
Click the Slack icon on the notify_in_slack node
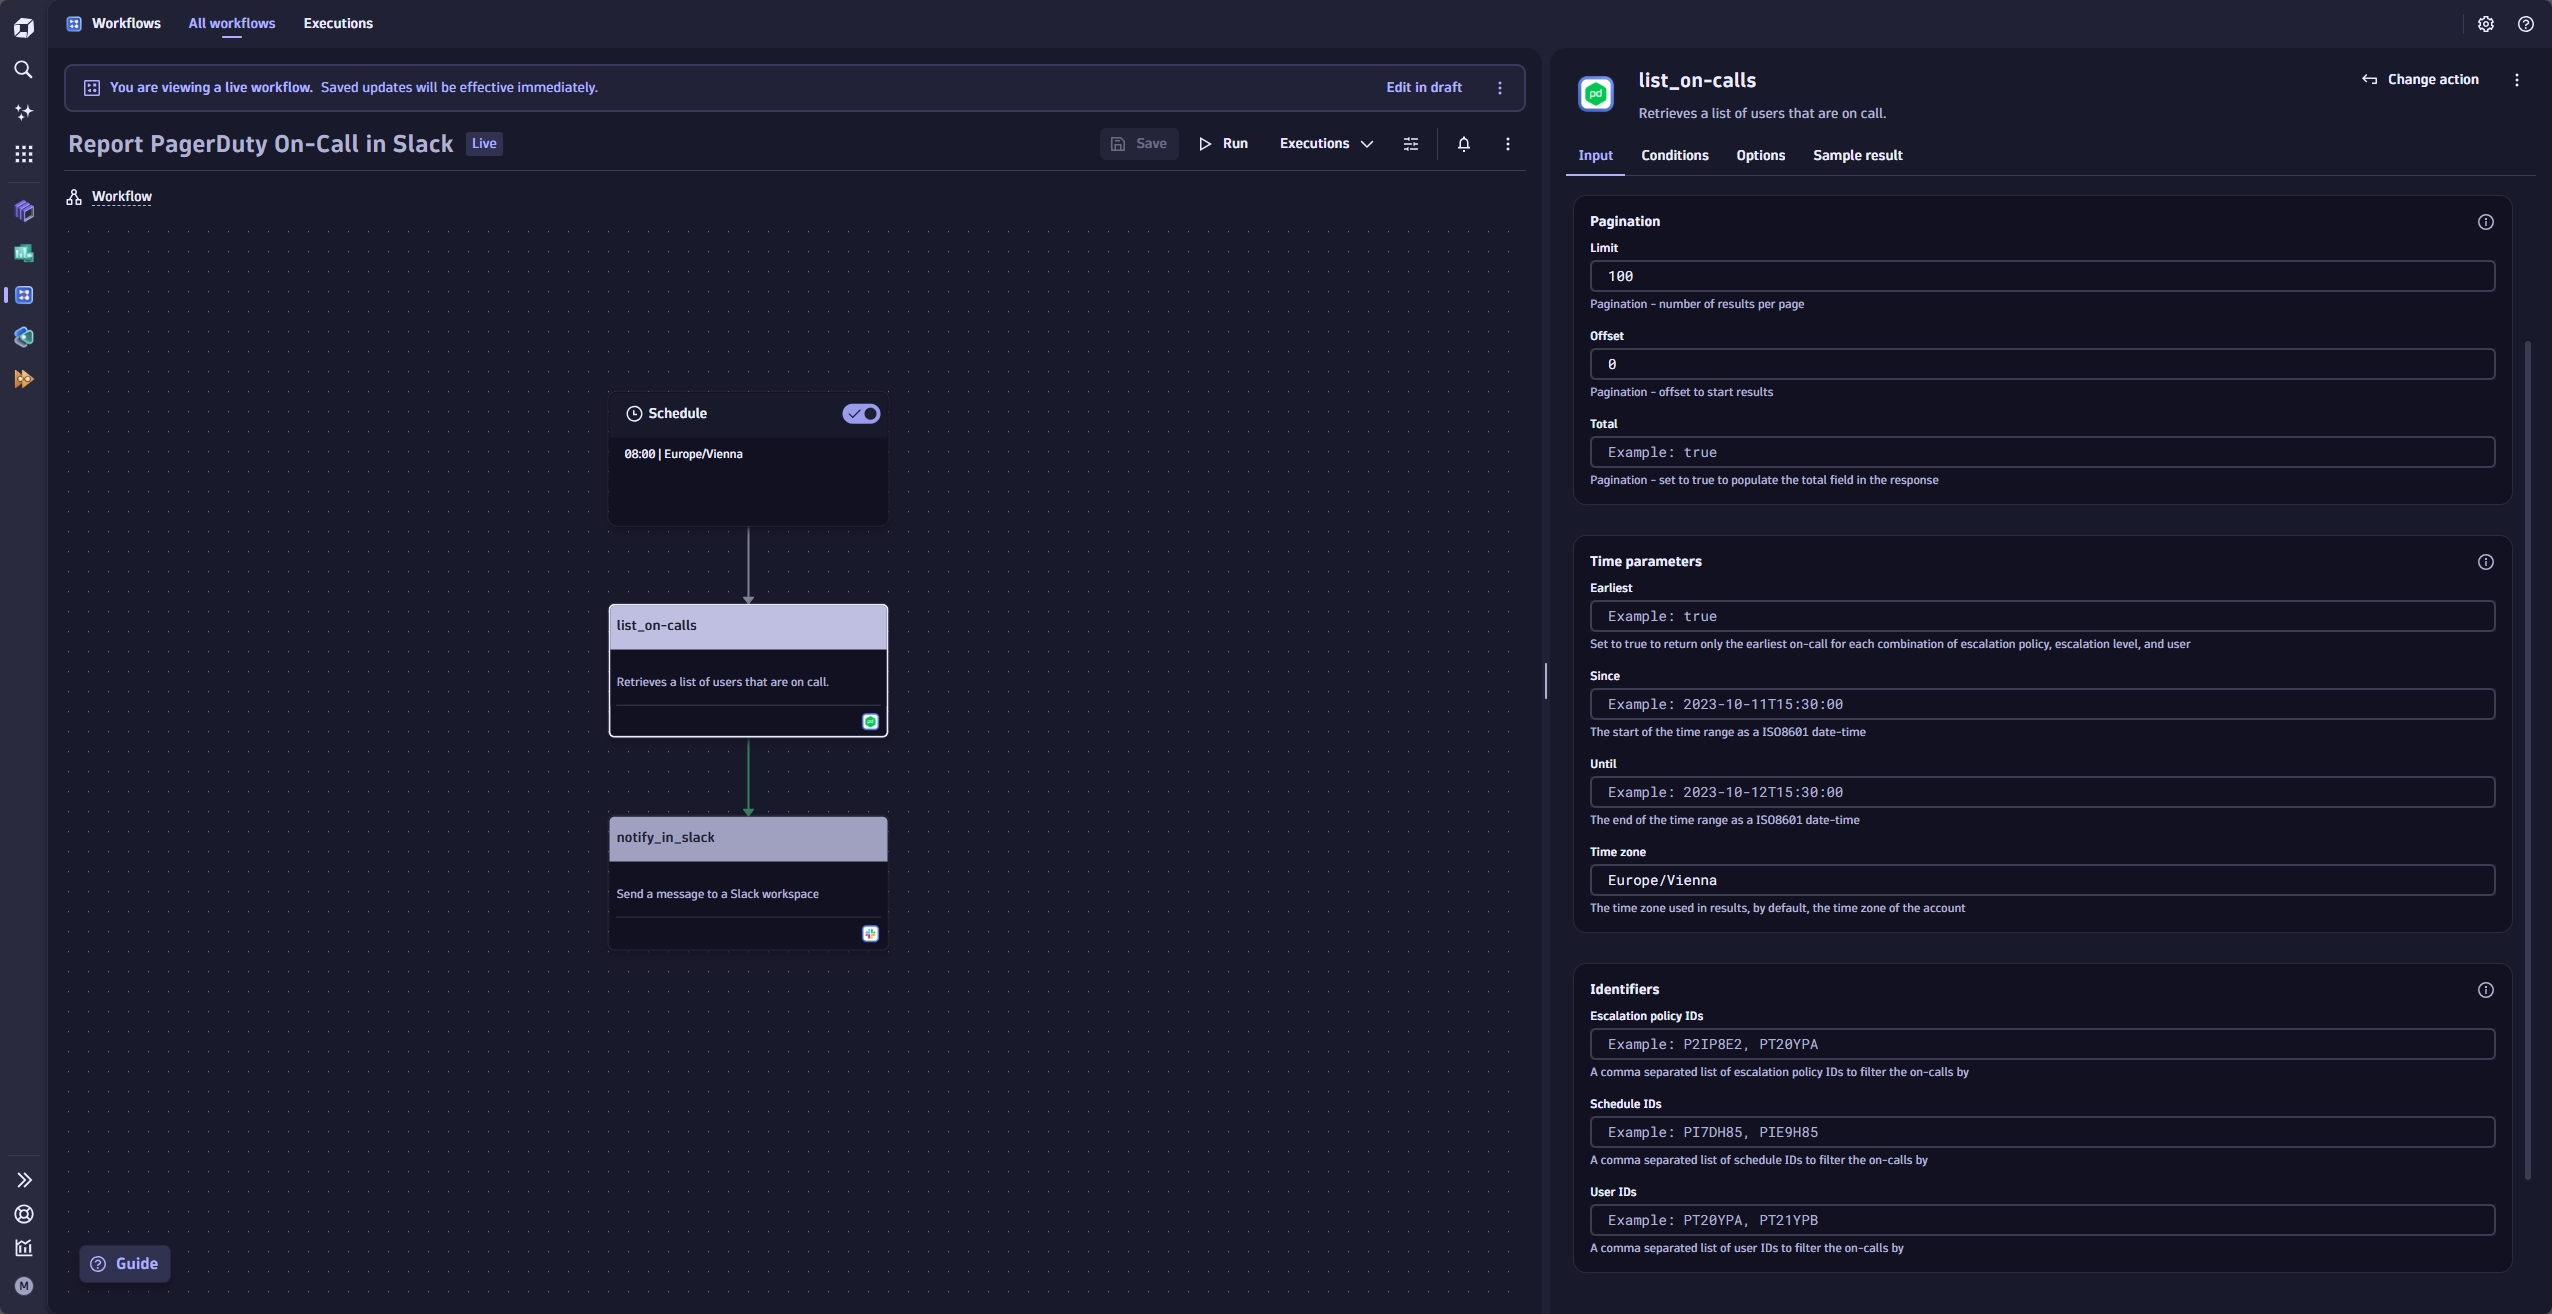(x=869, y=932)
